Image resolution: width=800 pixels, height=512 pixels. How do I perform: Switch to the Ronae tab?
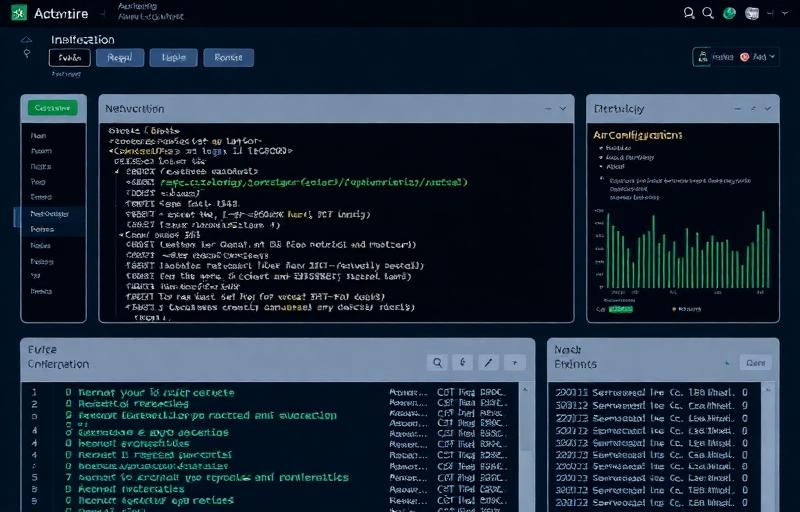tap(229, 58)
